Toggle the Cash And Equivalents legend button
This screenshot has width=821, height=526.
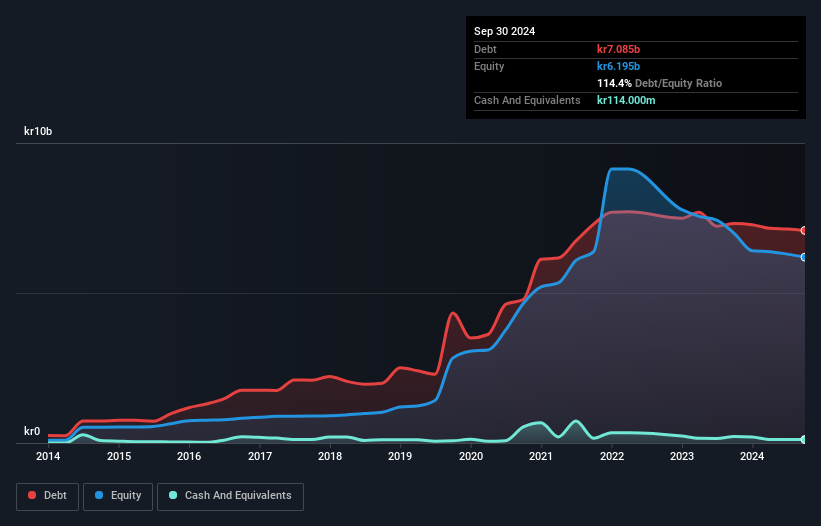(230, 496)
